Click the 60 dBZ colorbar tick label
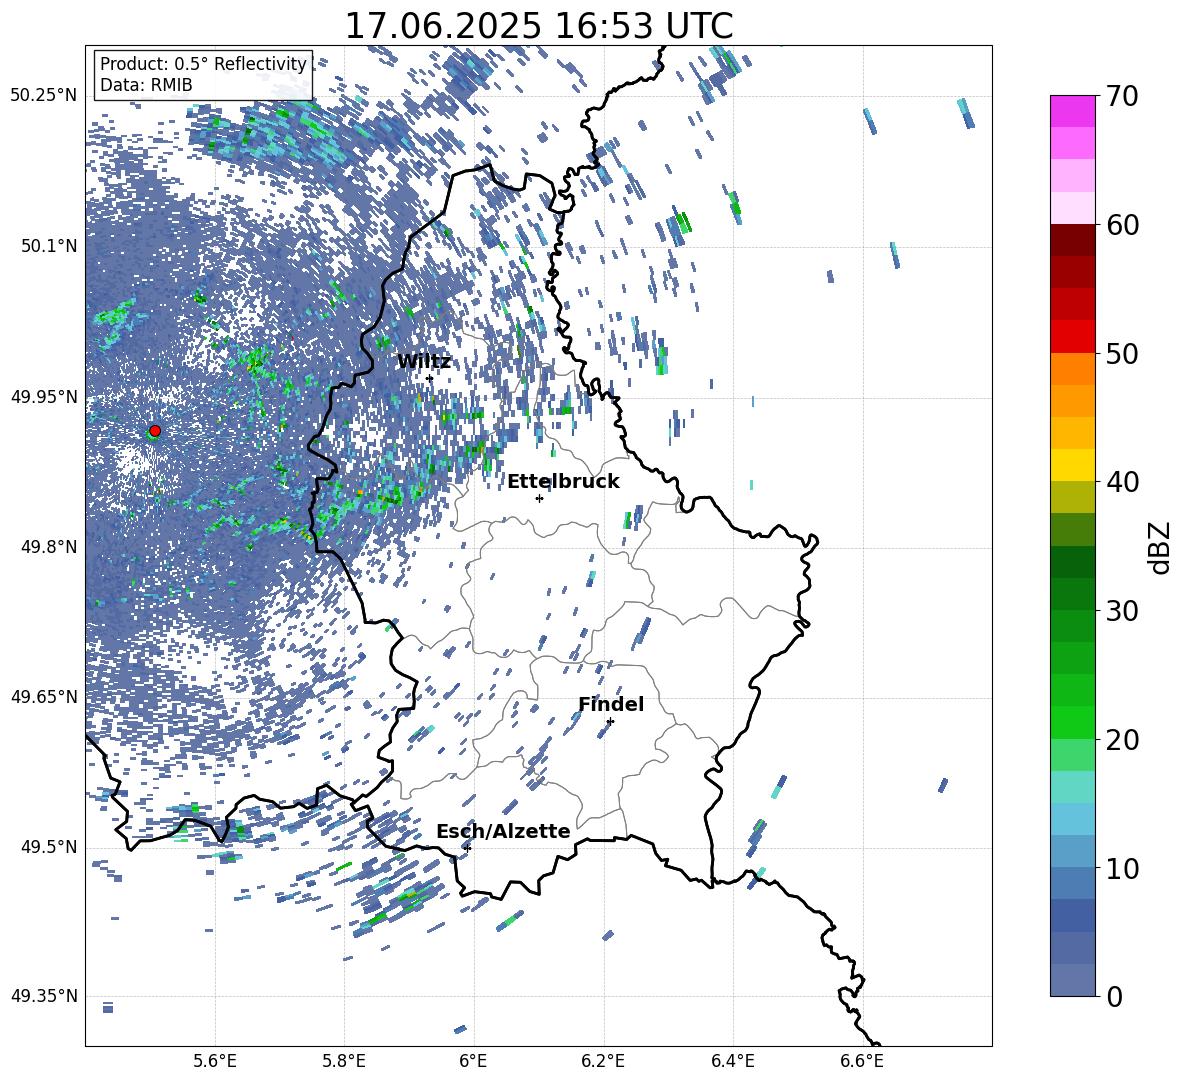Screen dimensions: 1184x1081 point(1123,225)
